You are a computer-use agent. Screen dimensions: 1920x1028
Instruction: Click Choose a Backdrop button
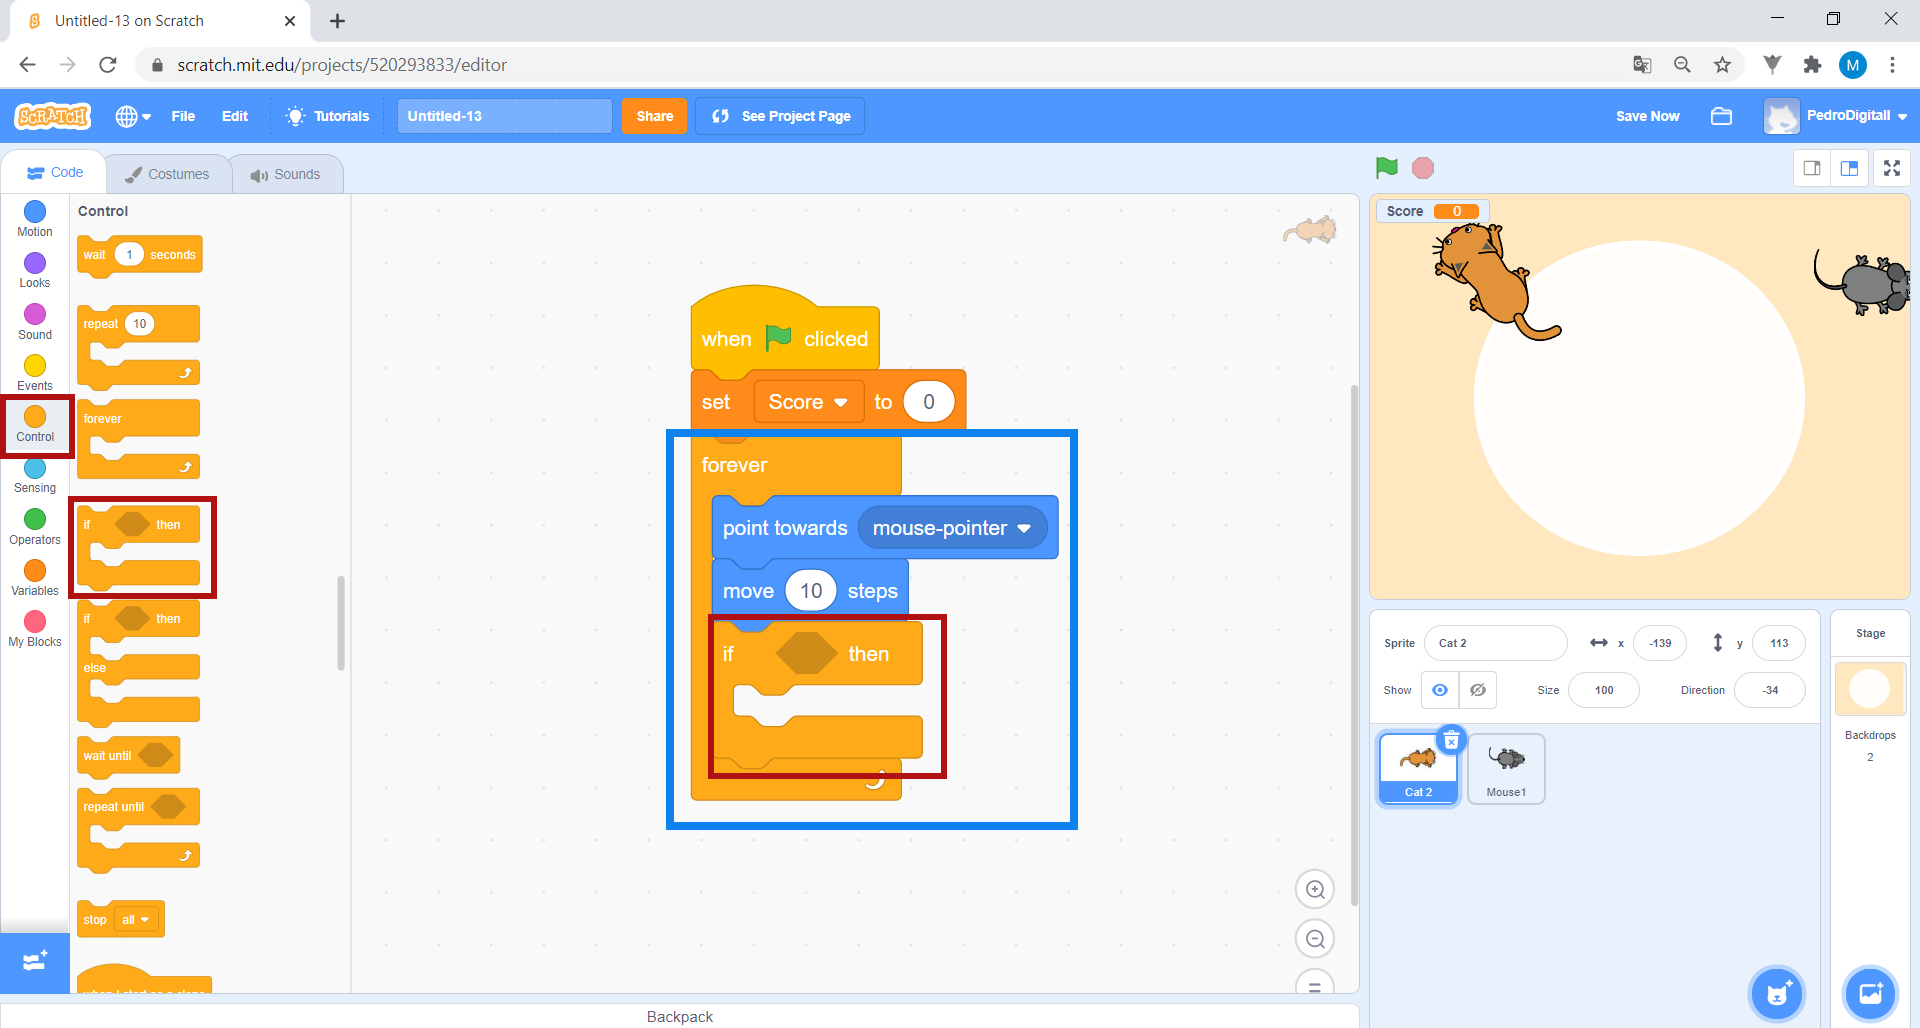click(x=1870, y=993)
